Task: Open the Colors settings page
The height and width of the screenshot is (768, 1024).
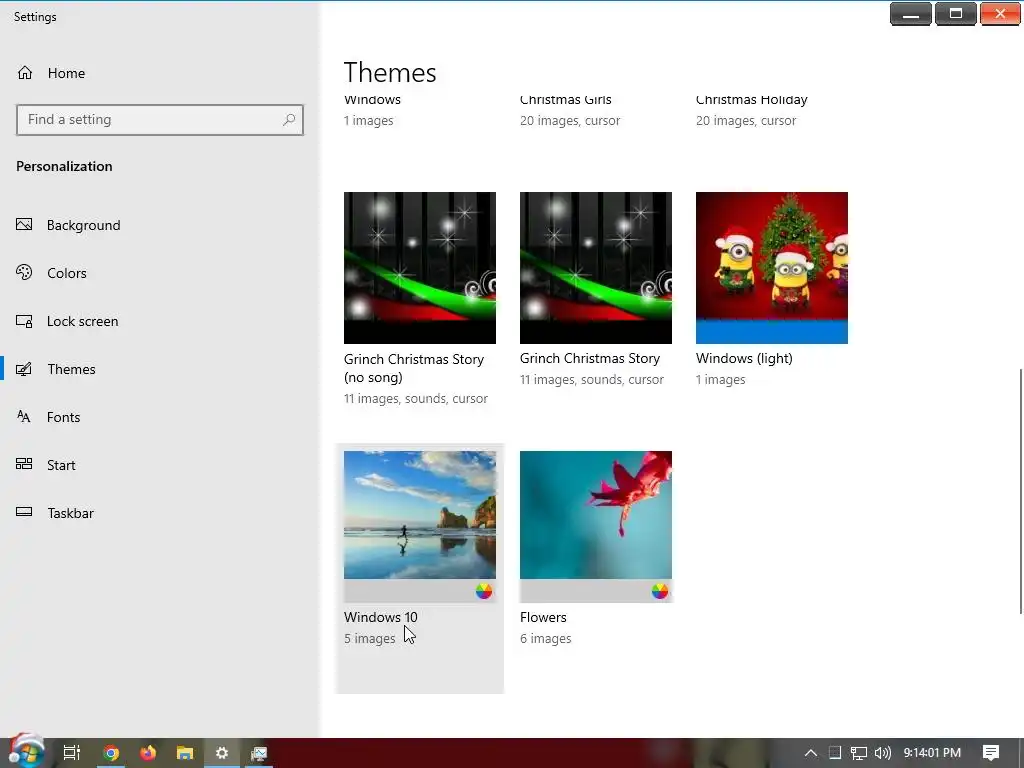Action: 67,273
